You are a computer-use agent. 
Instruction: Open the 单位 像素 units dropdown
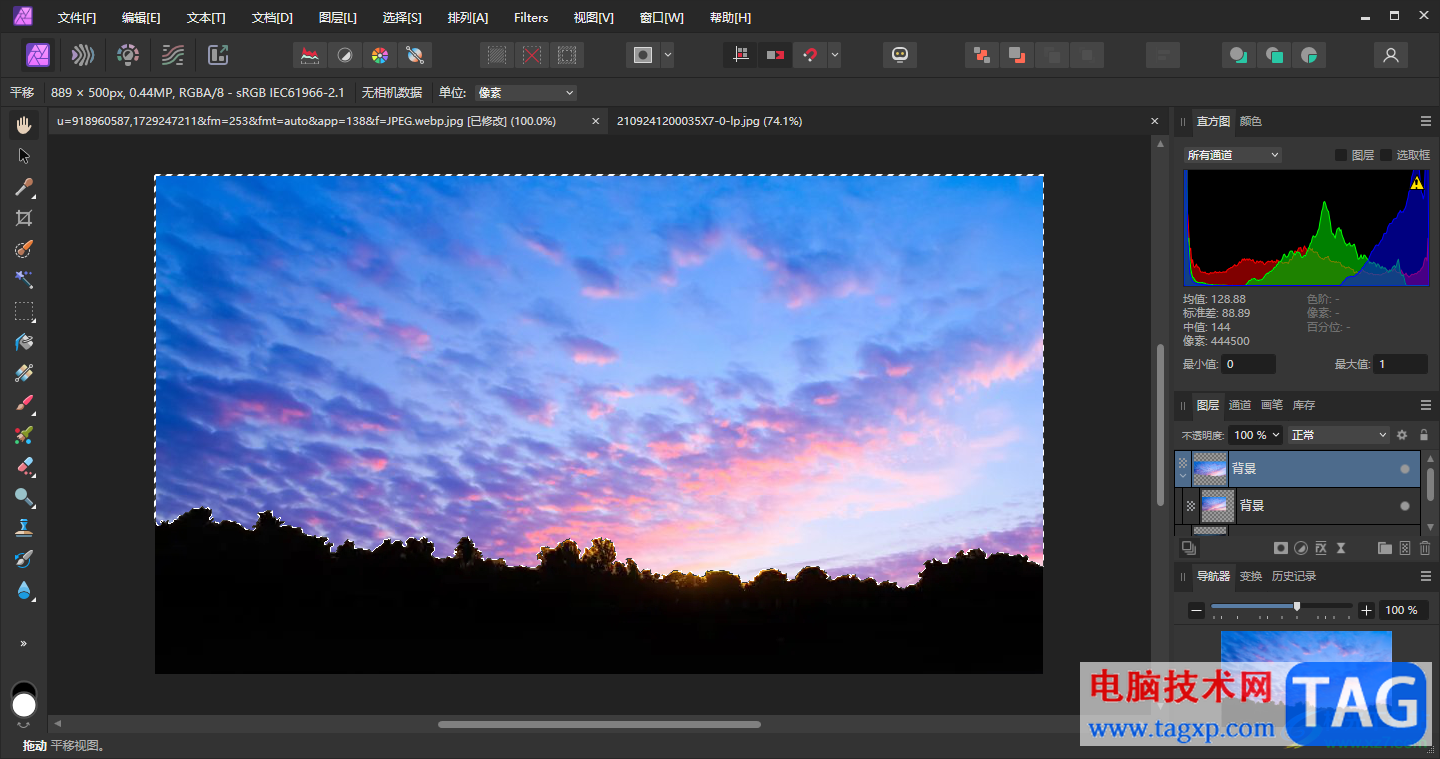[x=526, y=93]
